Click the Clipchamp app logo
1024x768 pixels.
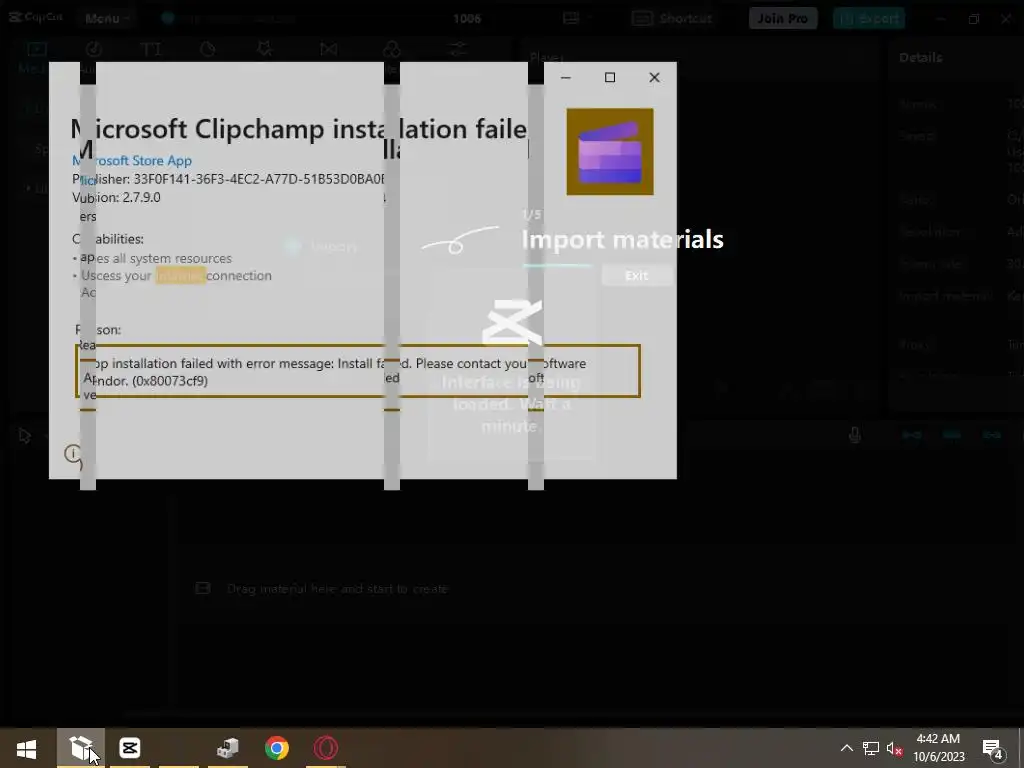click(x=610, y=152)
